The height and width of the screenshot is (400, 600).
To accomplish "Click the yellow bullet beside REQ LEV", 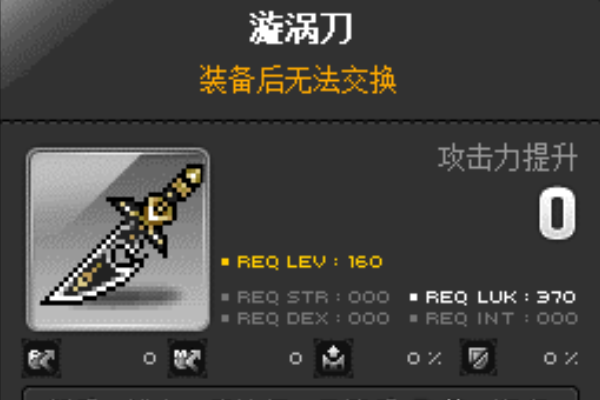I will pos(225,262).
